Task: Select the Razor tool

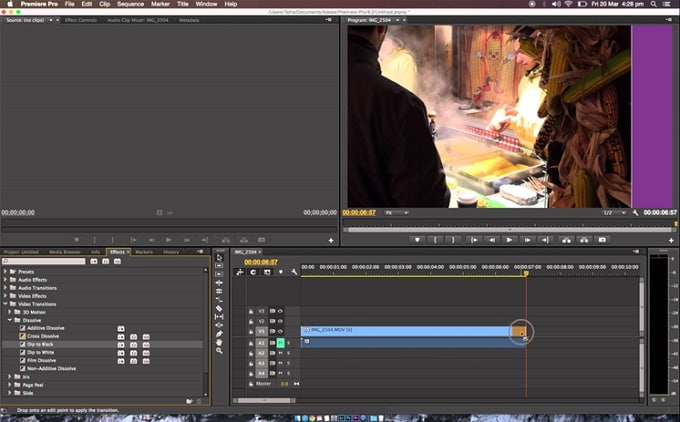Action: (x=219, y=308)
